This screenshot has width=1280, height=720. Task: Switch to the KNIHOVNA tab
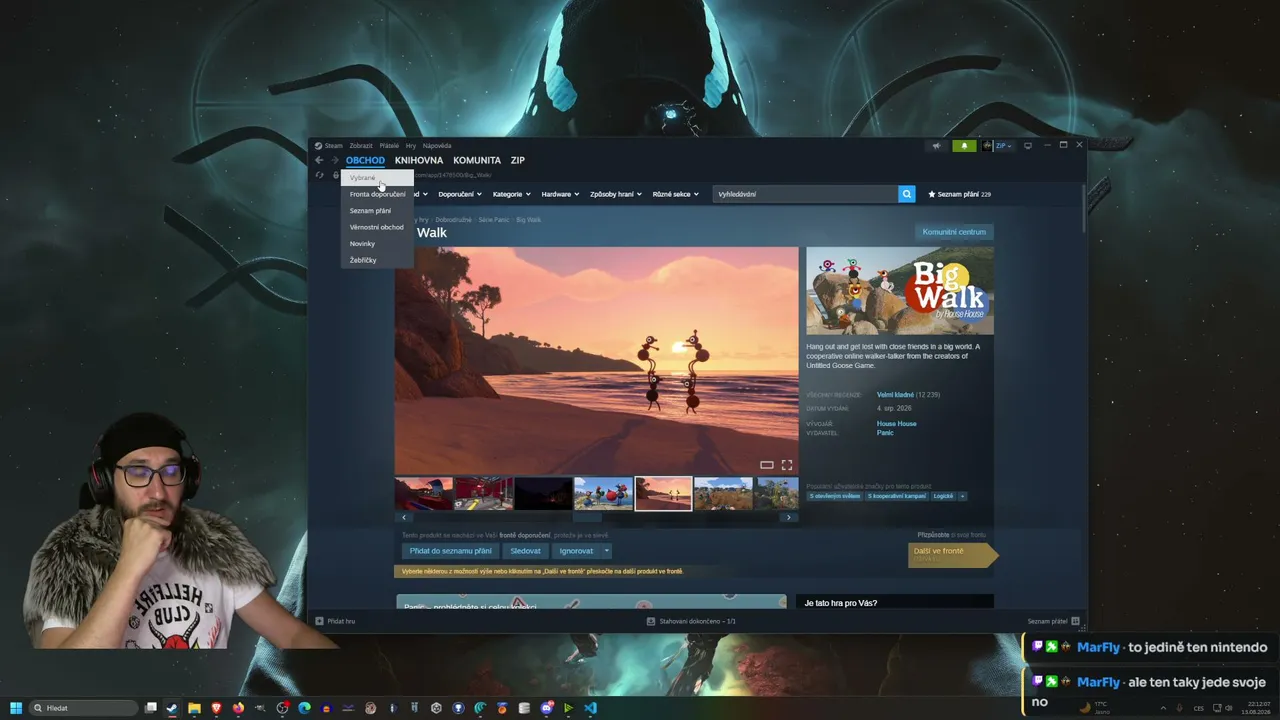tap(419, 160)
